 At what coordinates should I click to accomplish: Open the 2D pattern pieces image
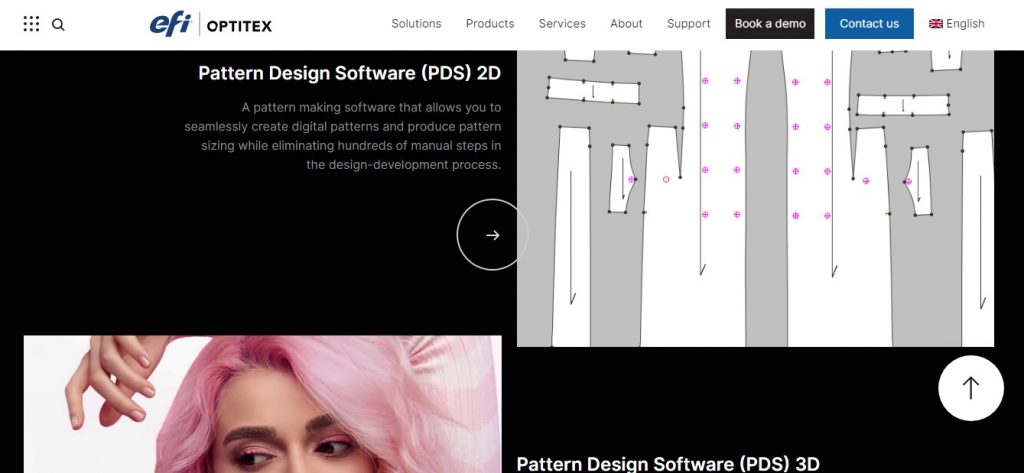coord(756,199)
